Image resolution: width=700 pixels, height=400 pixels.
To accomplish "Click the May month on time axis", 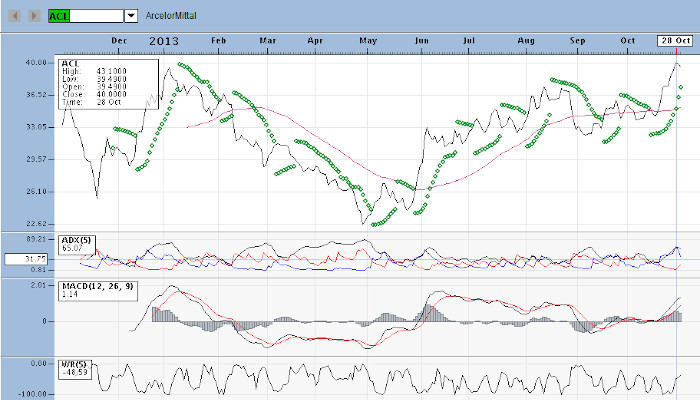I will click(x=368, y=41).
